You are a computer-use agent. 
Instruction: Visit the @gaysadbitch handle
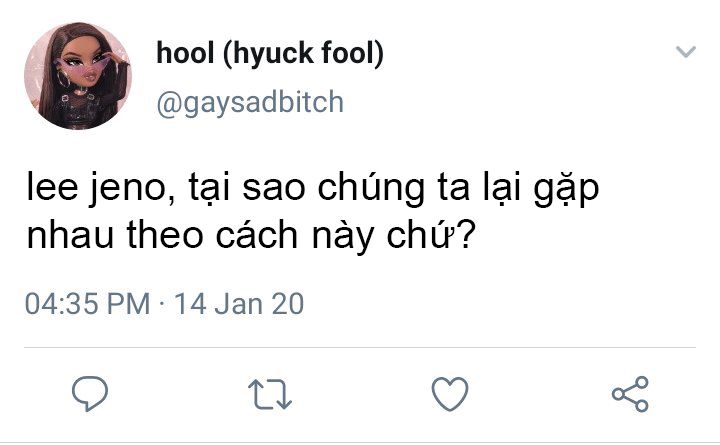(x=250, y=102)
